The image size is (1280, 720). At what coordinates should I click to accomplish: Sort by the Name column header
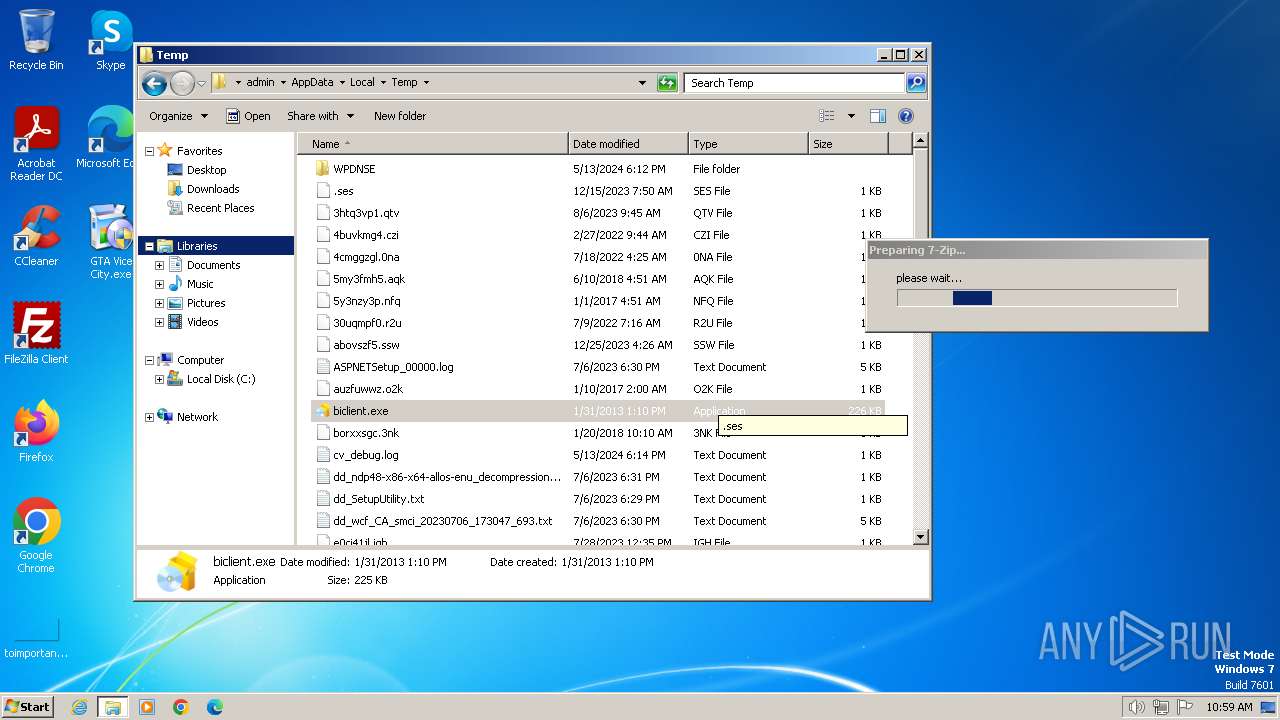433,144
